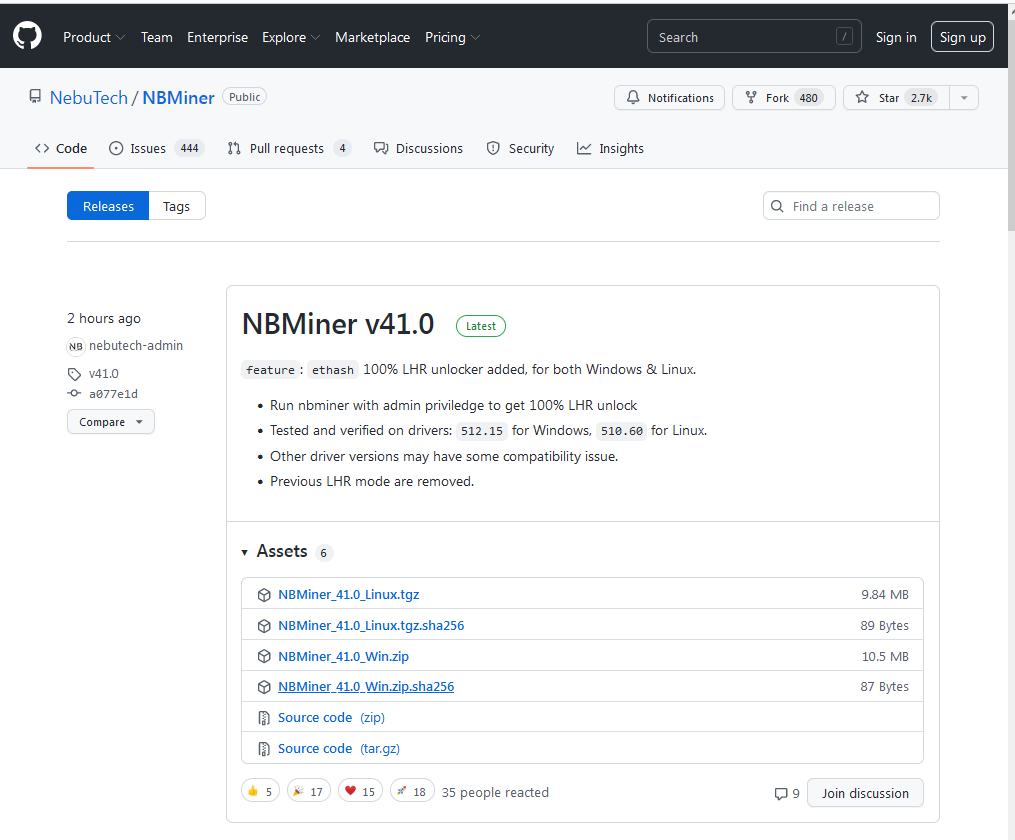
Task: Click Join discussion
Action: 864,792
